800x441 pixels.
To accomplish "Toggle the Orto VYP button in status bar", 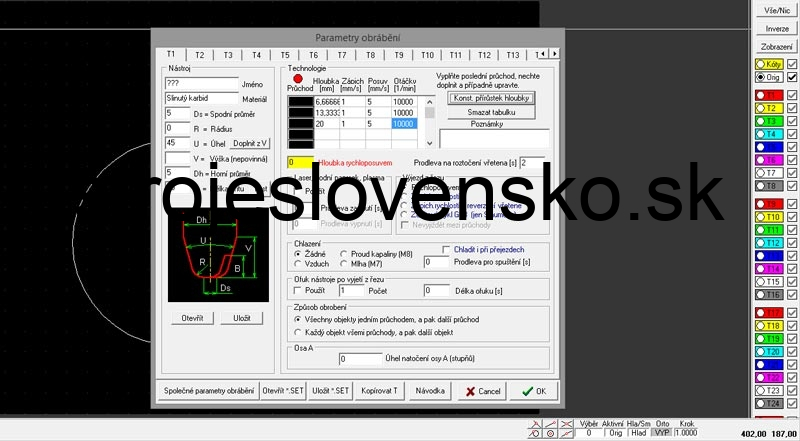I will (x=662, y=433).
